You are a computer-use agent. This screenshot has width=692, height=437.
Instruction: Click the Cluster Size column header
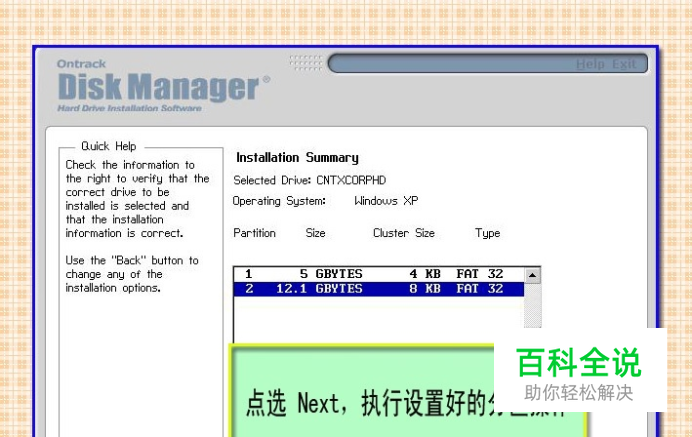pos(404,233)
